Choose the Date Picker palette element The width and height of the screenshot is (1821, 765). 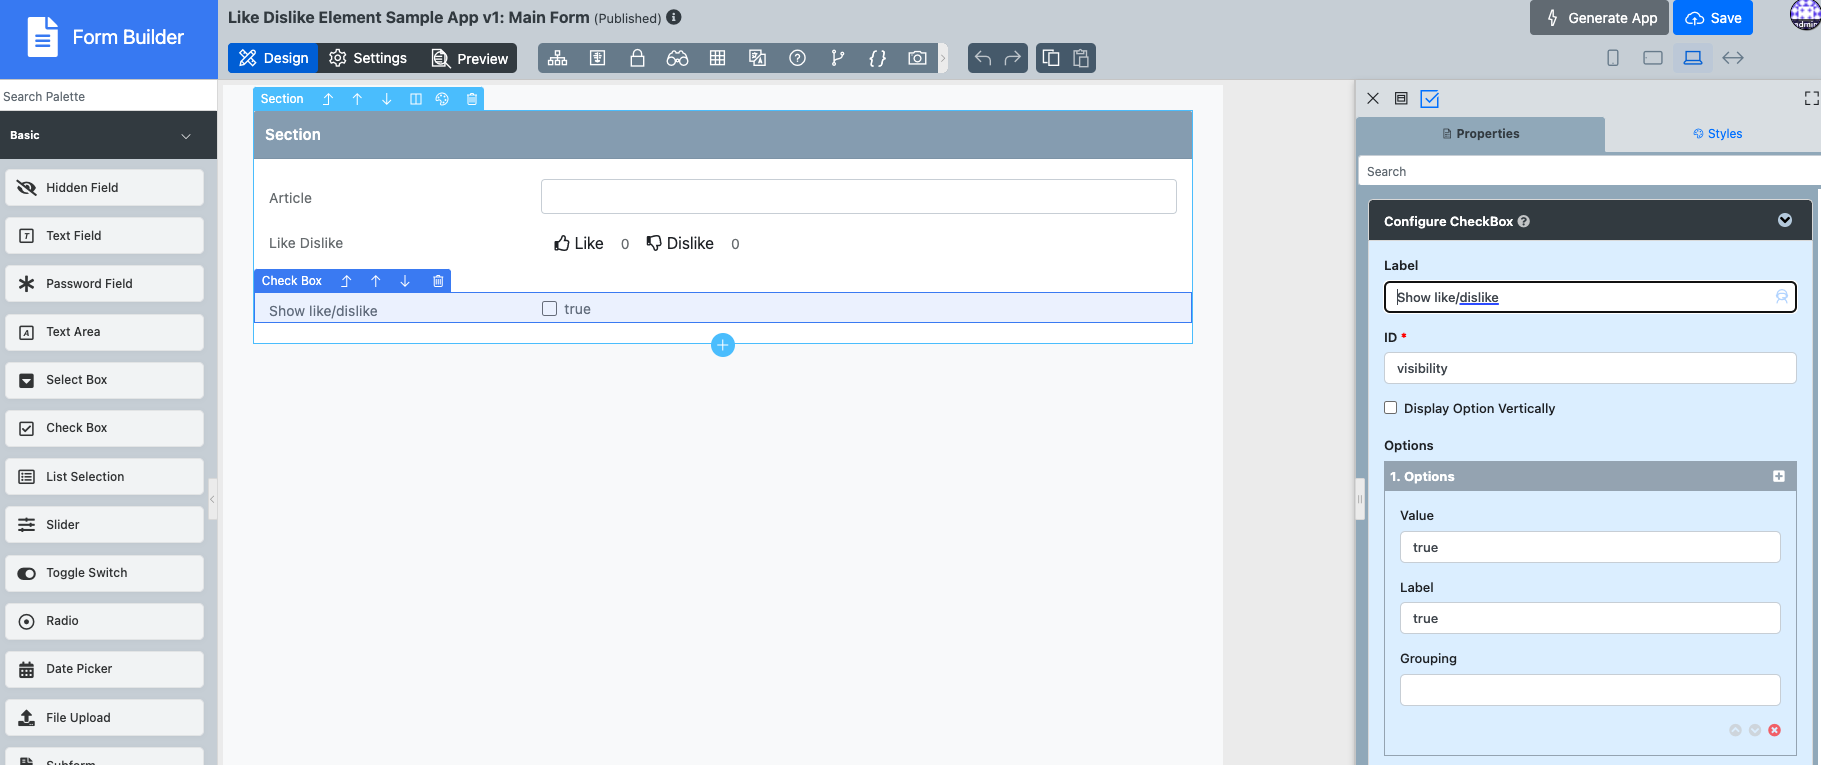coord(105,669)
